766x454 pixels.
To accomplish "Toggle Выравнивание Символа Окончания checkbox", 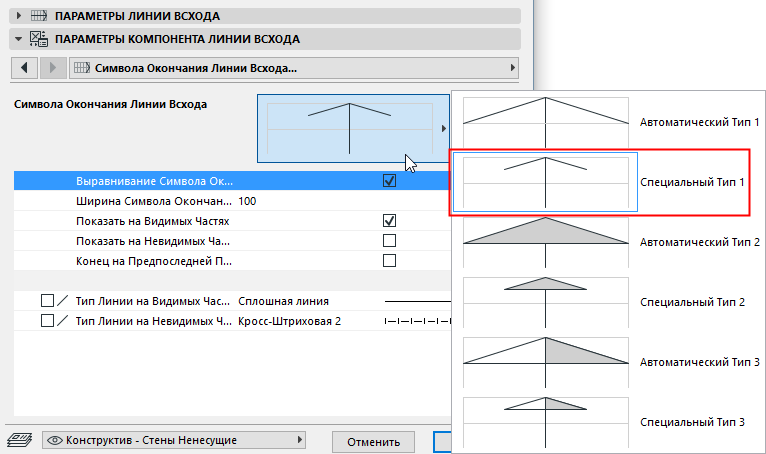I will (x=389, y=181).
